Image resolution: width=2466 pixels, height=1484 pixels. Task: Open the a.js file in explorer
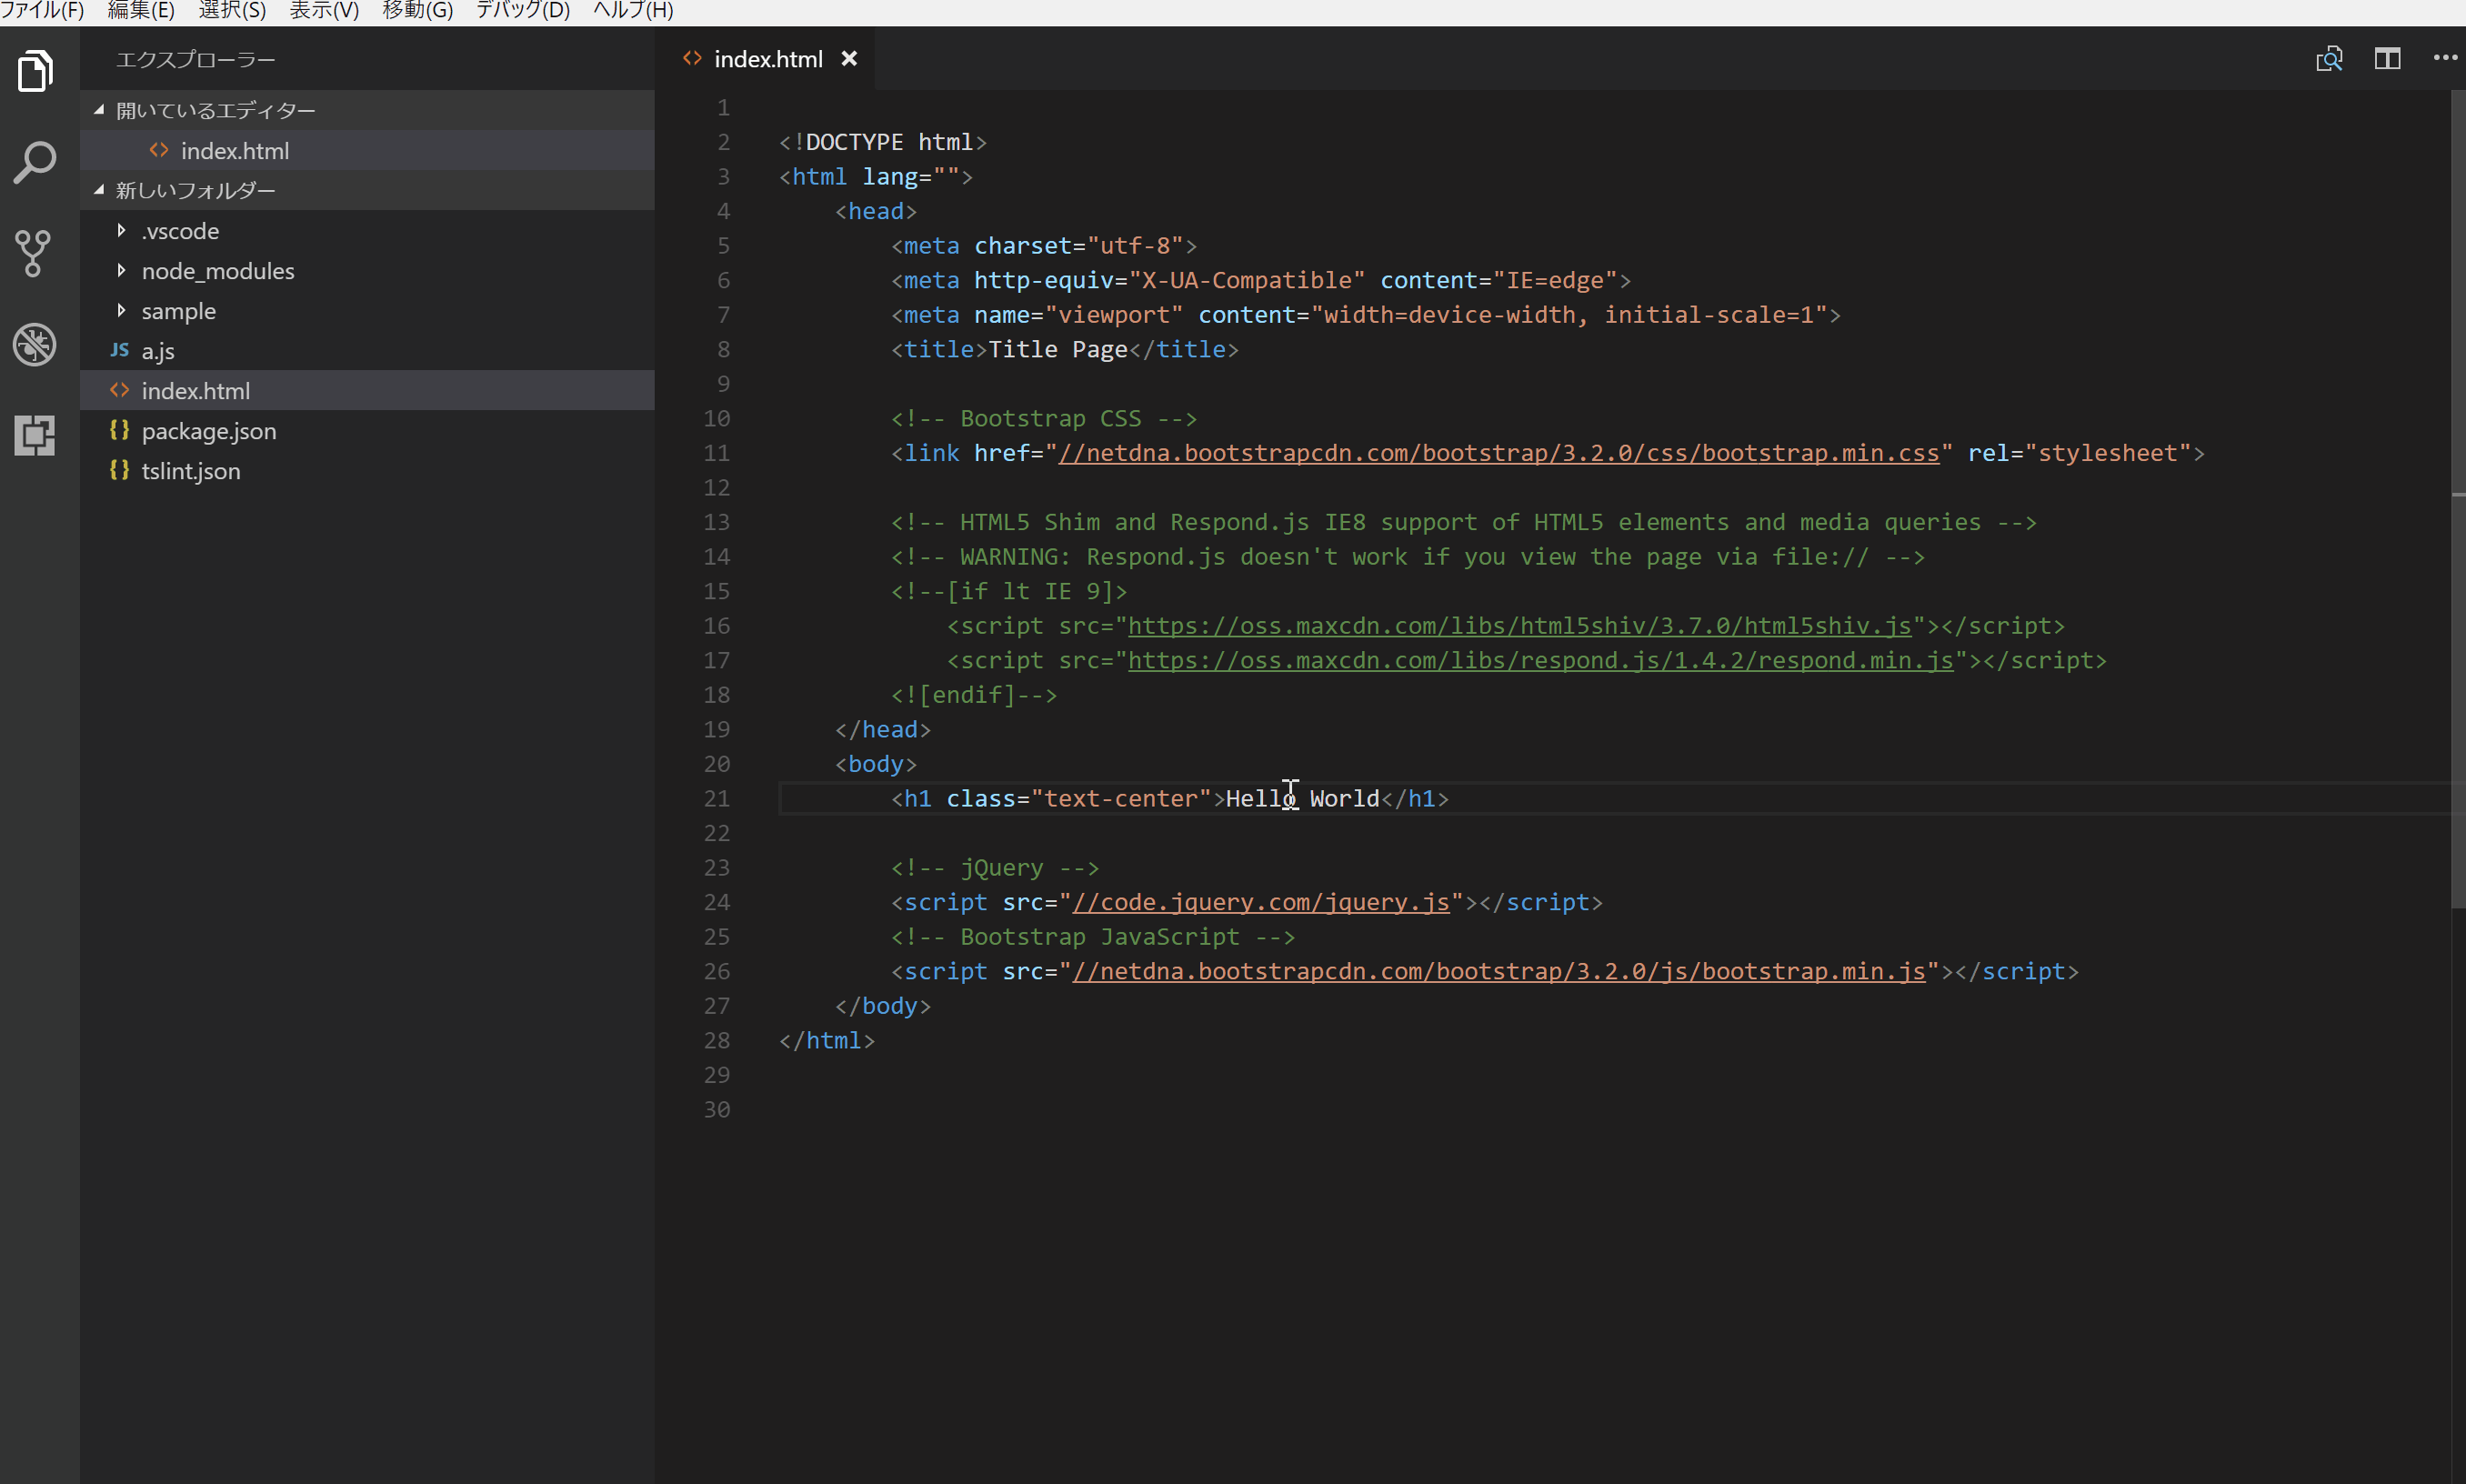(158, 351)
